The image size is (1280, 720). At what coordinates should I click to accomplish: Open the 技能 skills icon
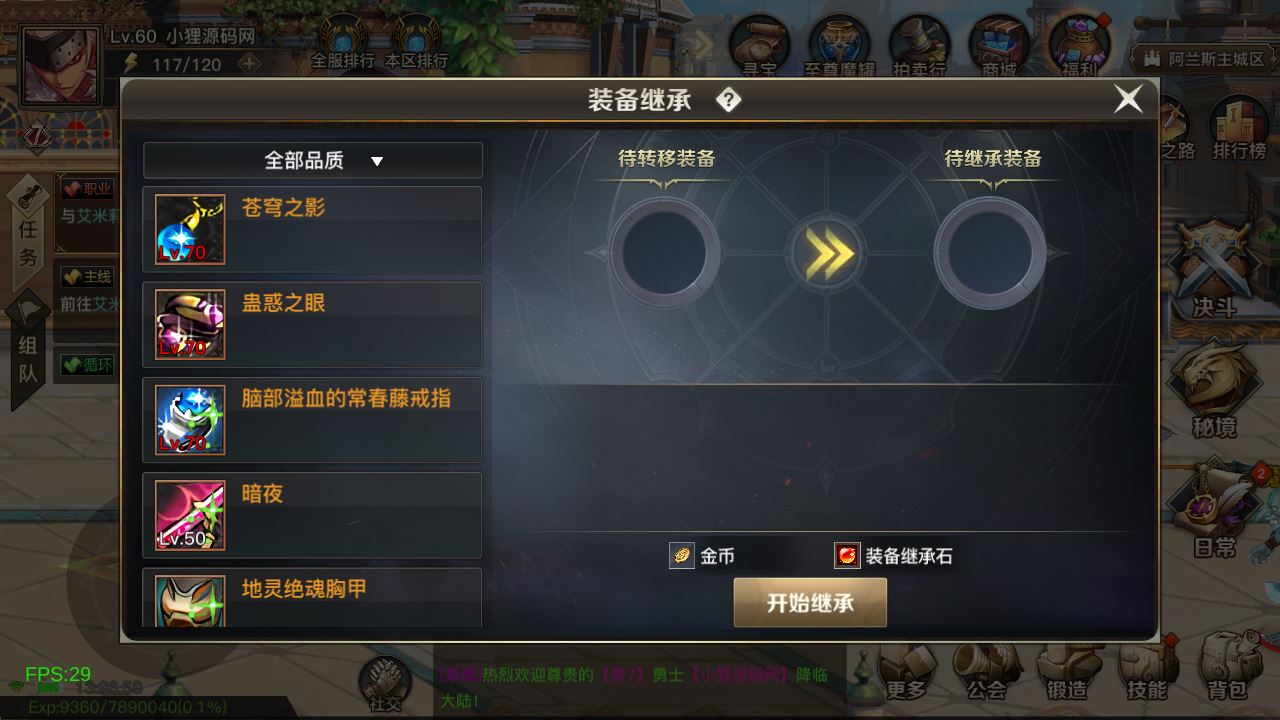[1147, 672]
